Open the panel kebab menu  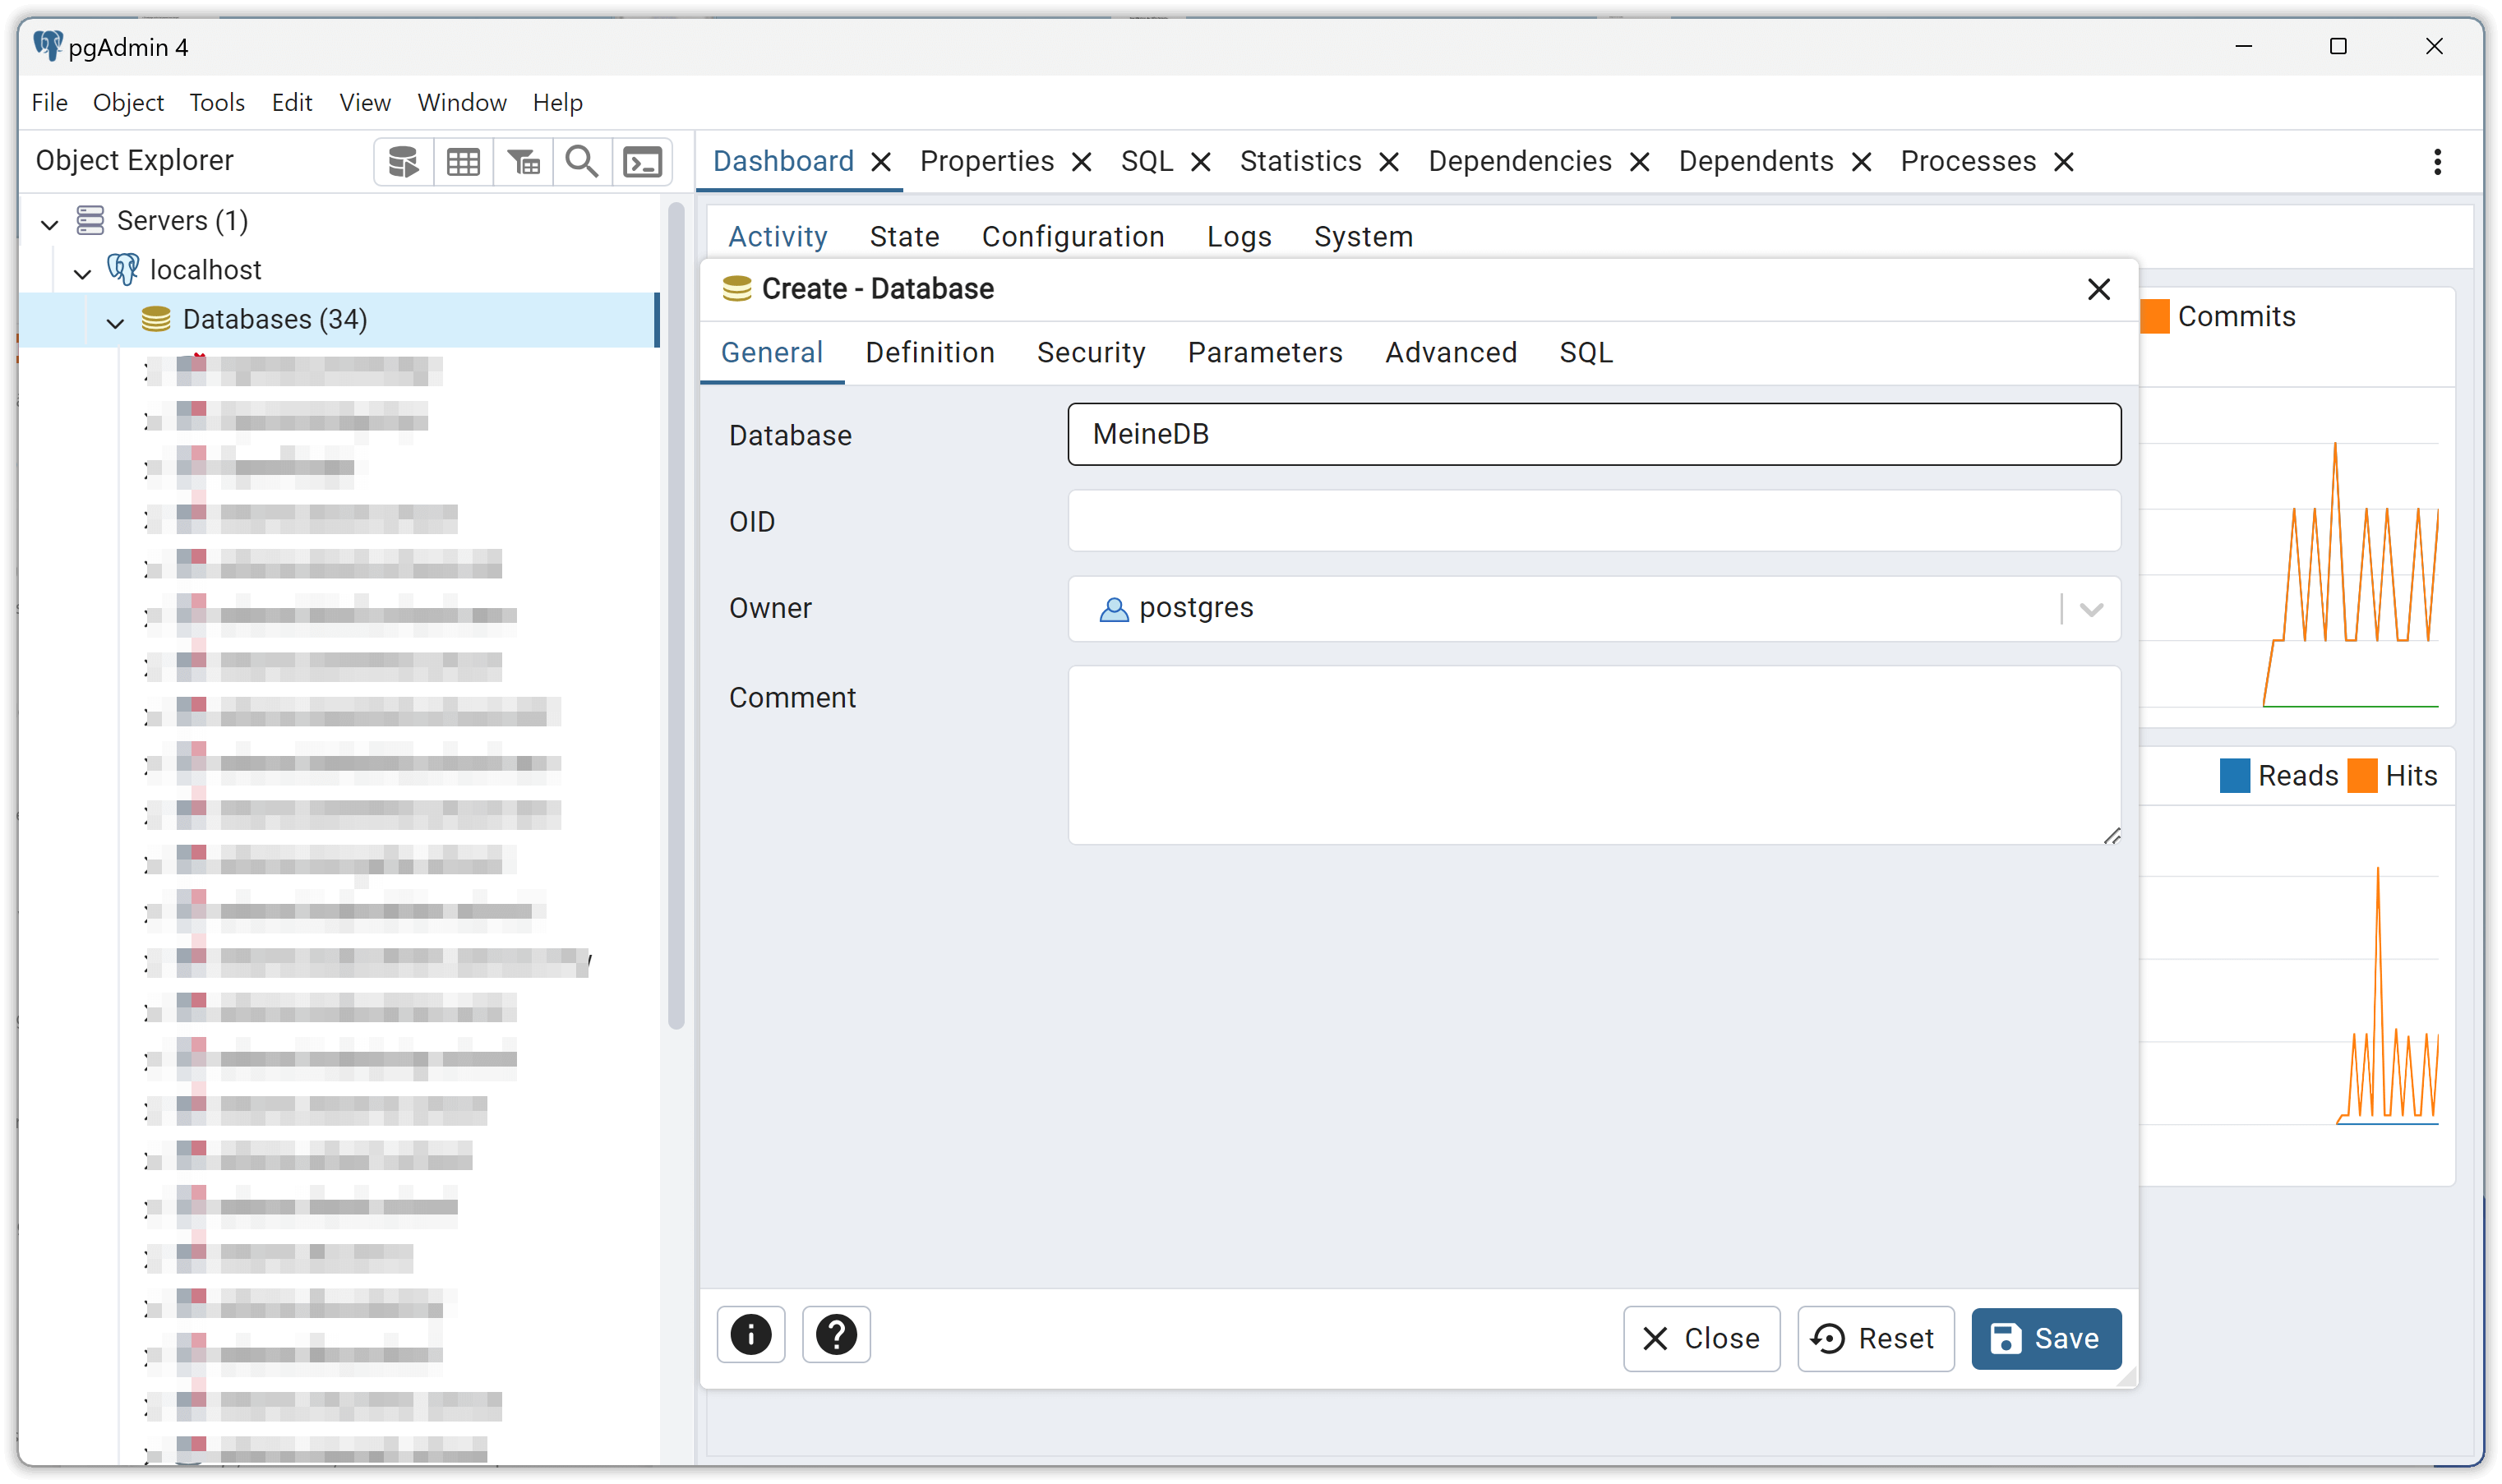coord(2438,162)
